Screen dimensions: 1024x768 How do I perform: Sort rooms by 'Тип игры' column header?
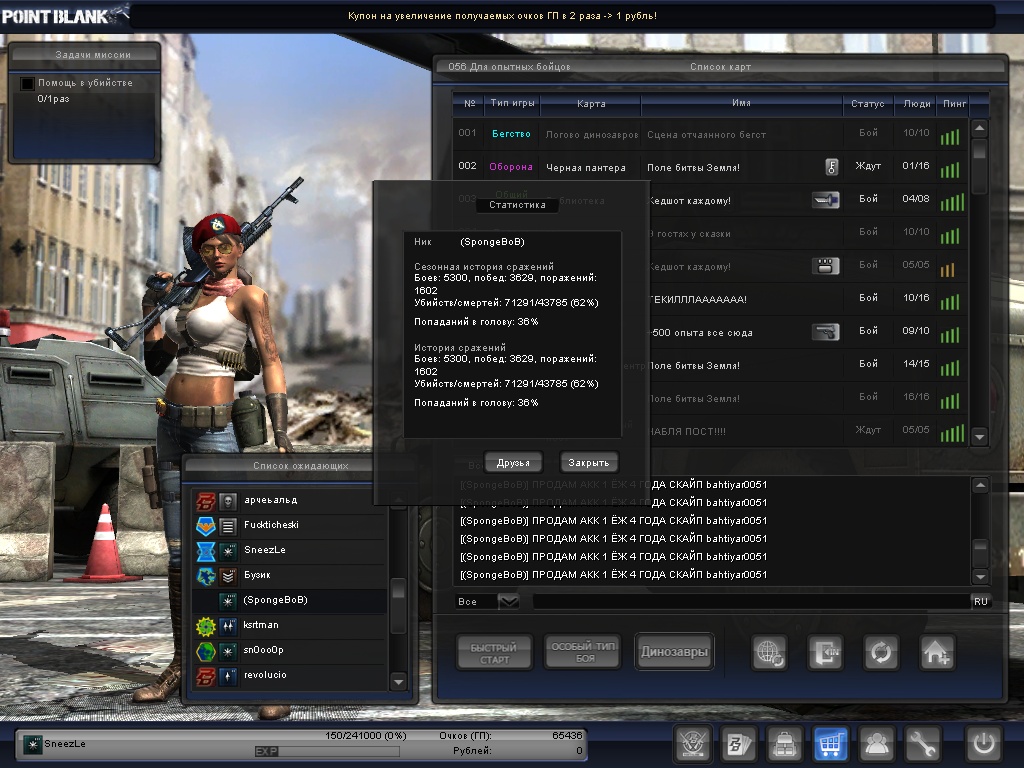[513, 104]
